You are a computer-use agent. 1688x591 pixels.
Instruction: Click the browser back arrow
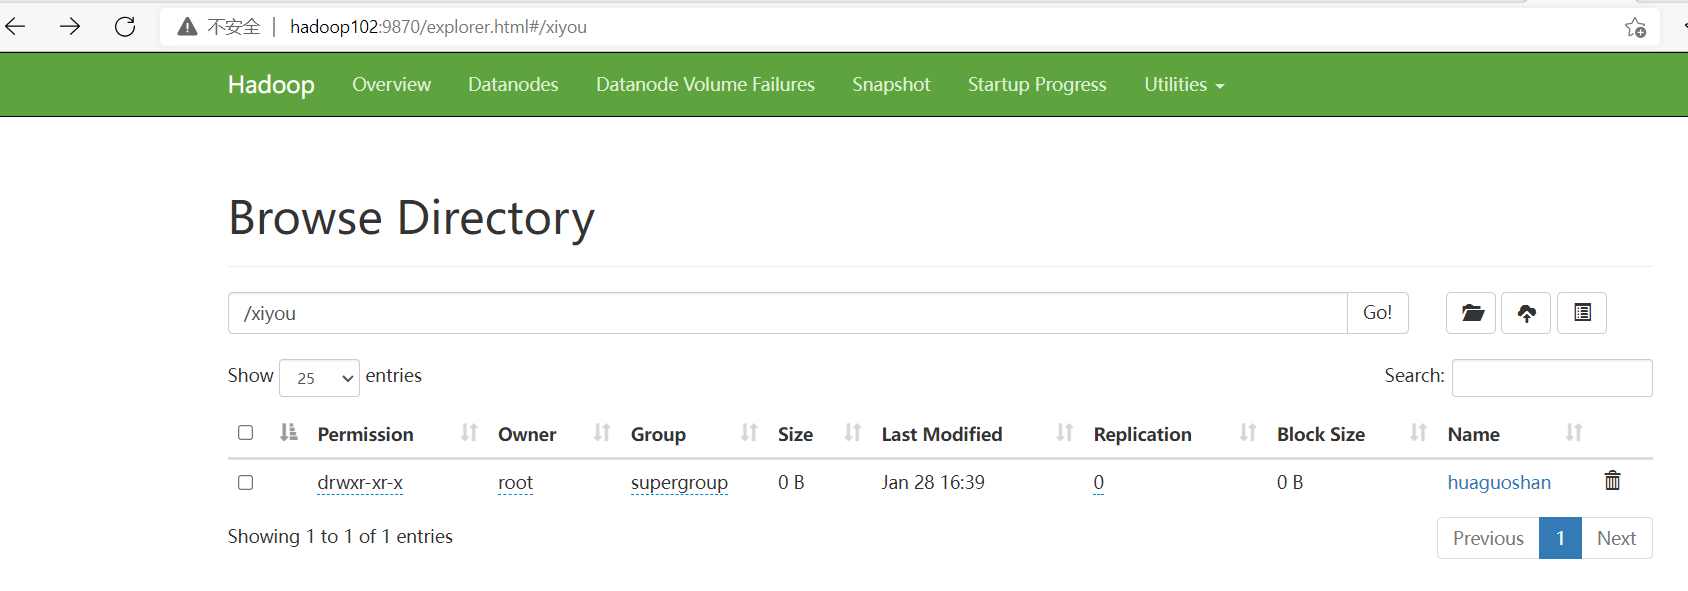17,27
